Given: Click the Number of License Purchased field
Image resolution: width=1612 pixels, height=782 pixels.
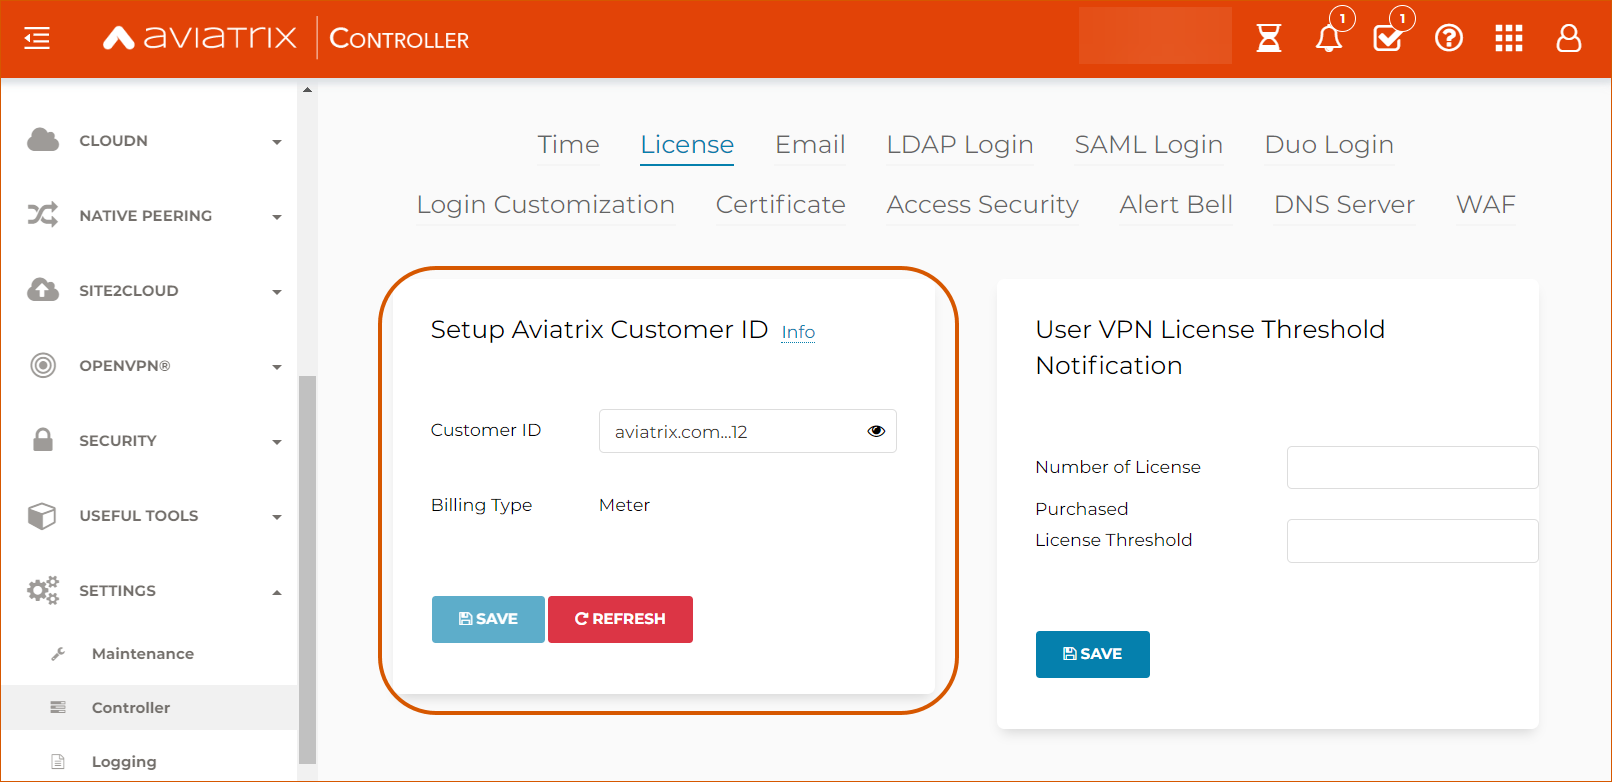Looking at the screenshot, I should click(x=1412, y=467).
